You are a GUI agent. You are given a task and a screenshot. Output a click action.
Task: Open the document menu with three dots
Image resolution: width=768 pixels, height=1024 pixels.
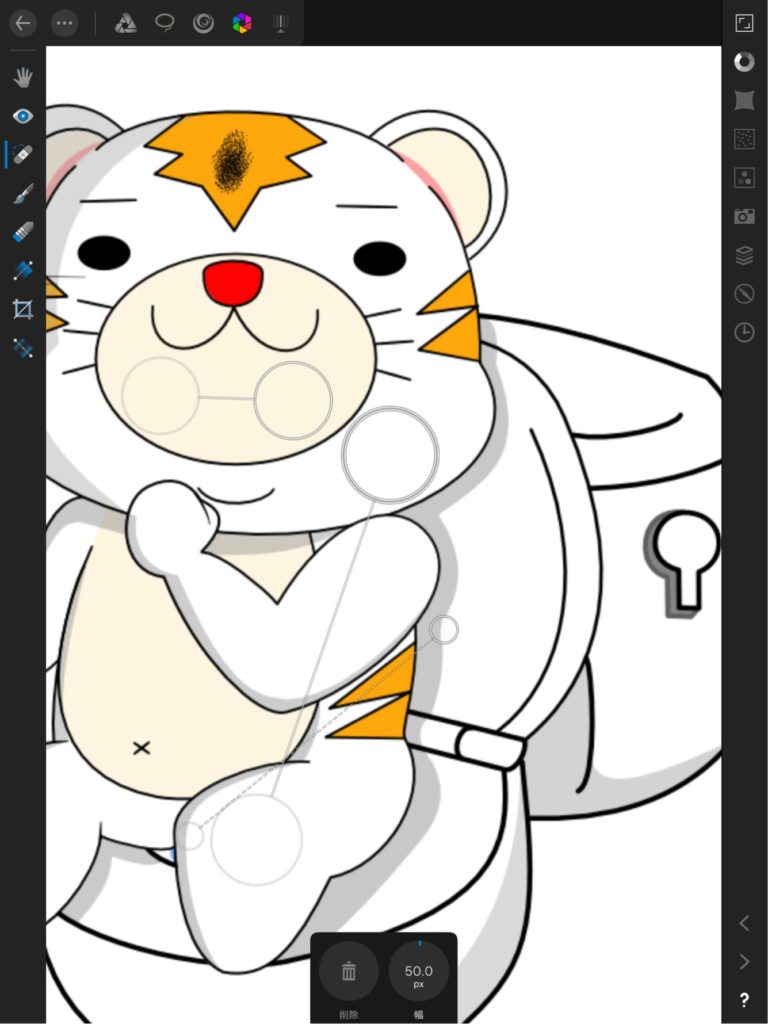64,23
